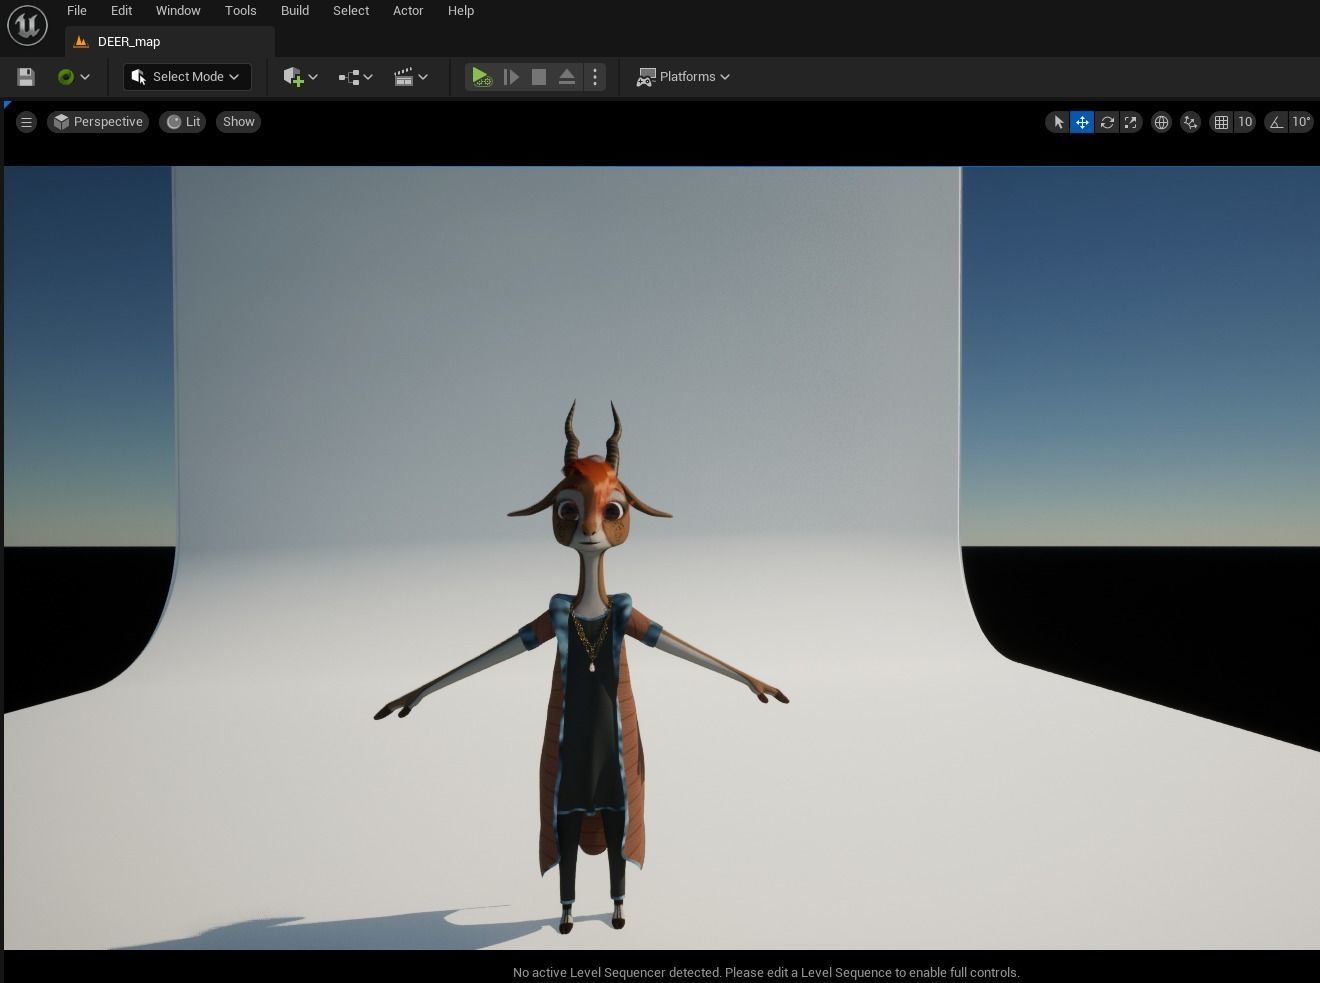
Task: Click the 'No active Level Sequencer detected' message
Action: 766,972
